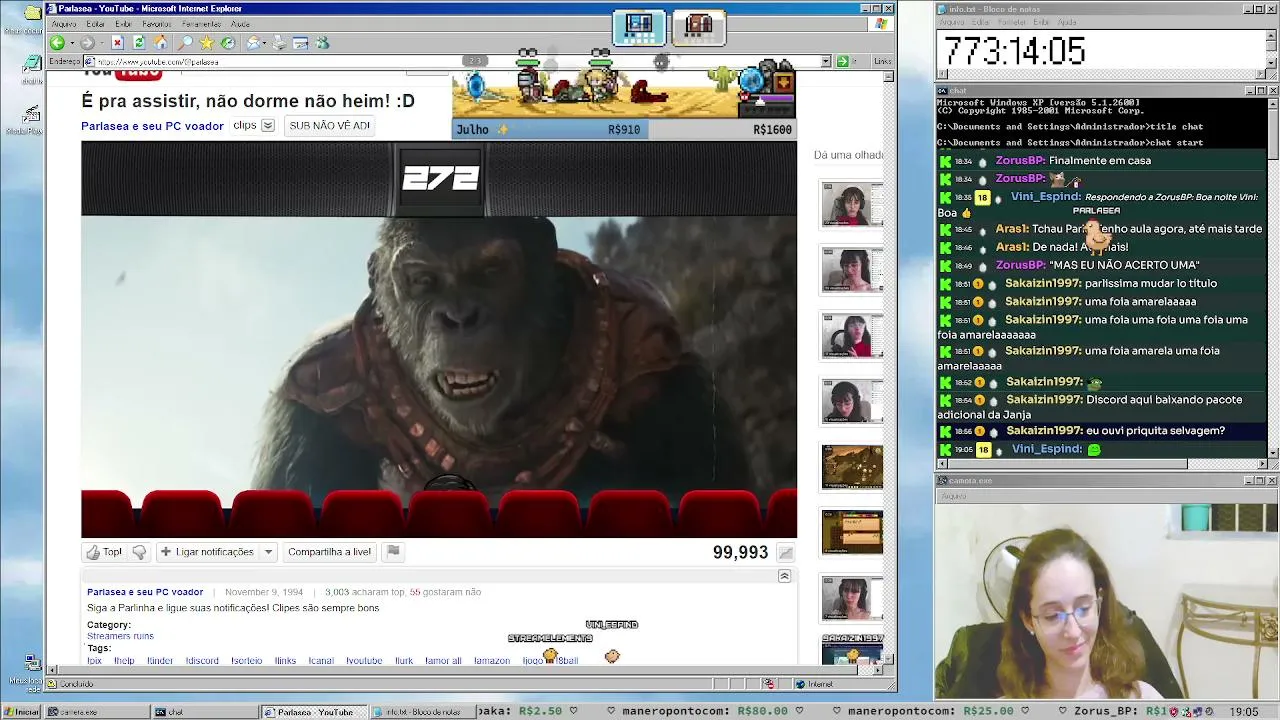Open Favorites with the star icon
This screenshot has height=720, width=1280.
pos(206,43)
